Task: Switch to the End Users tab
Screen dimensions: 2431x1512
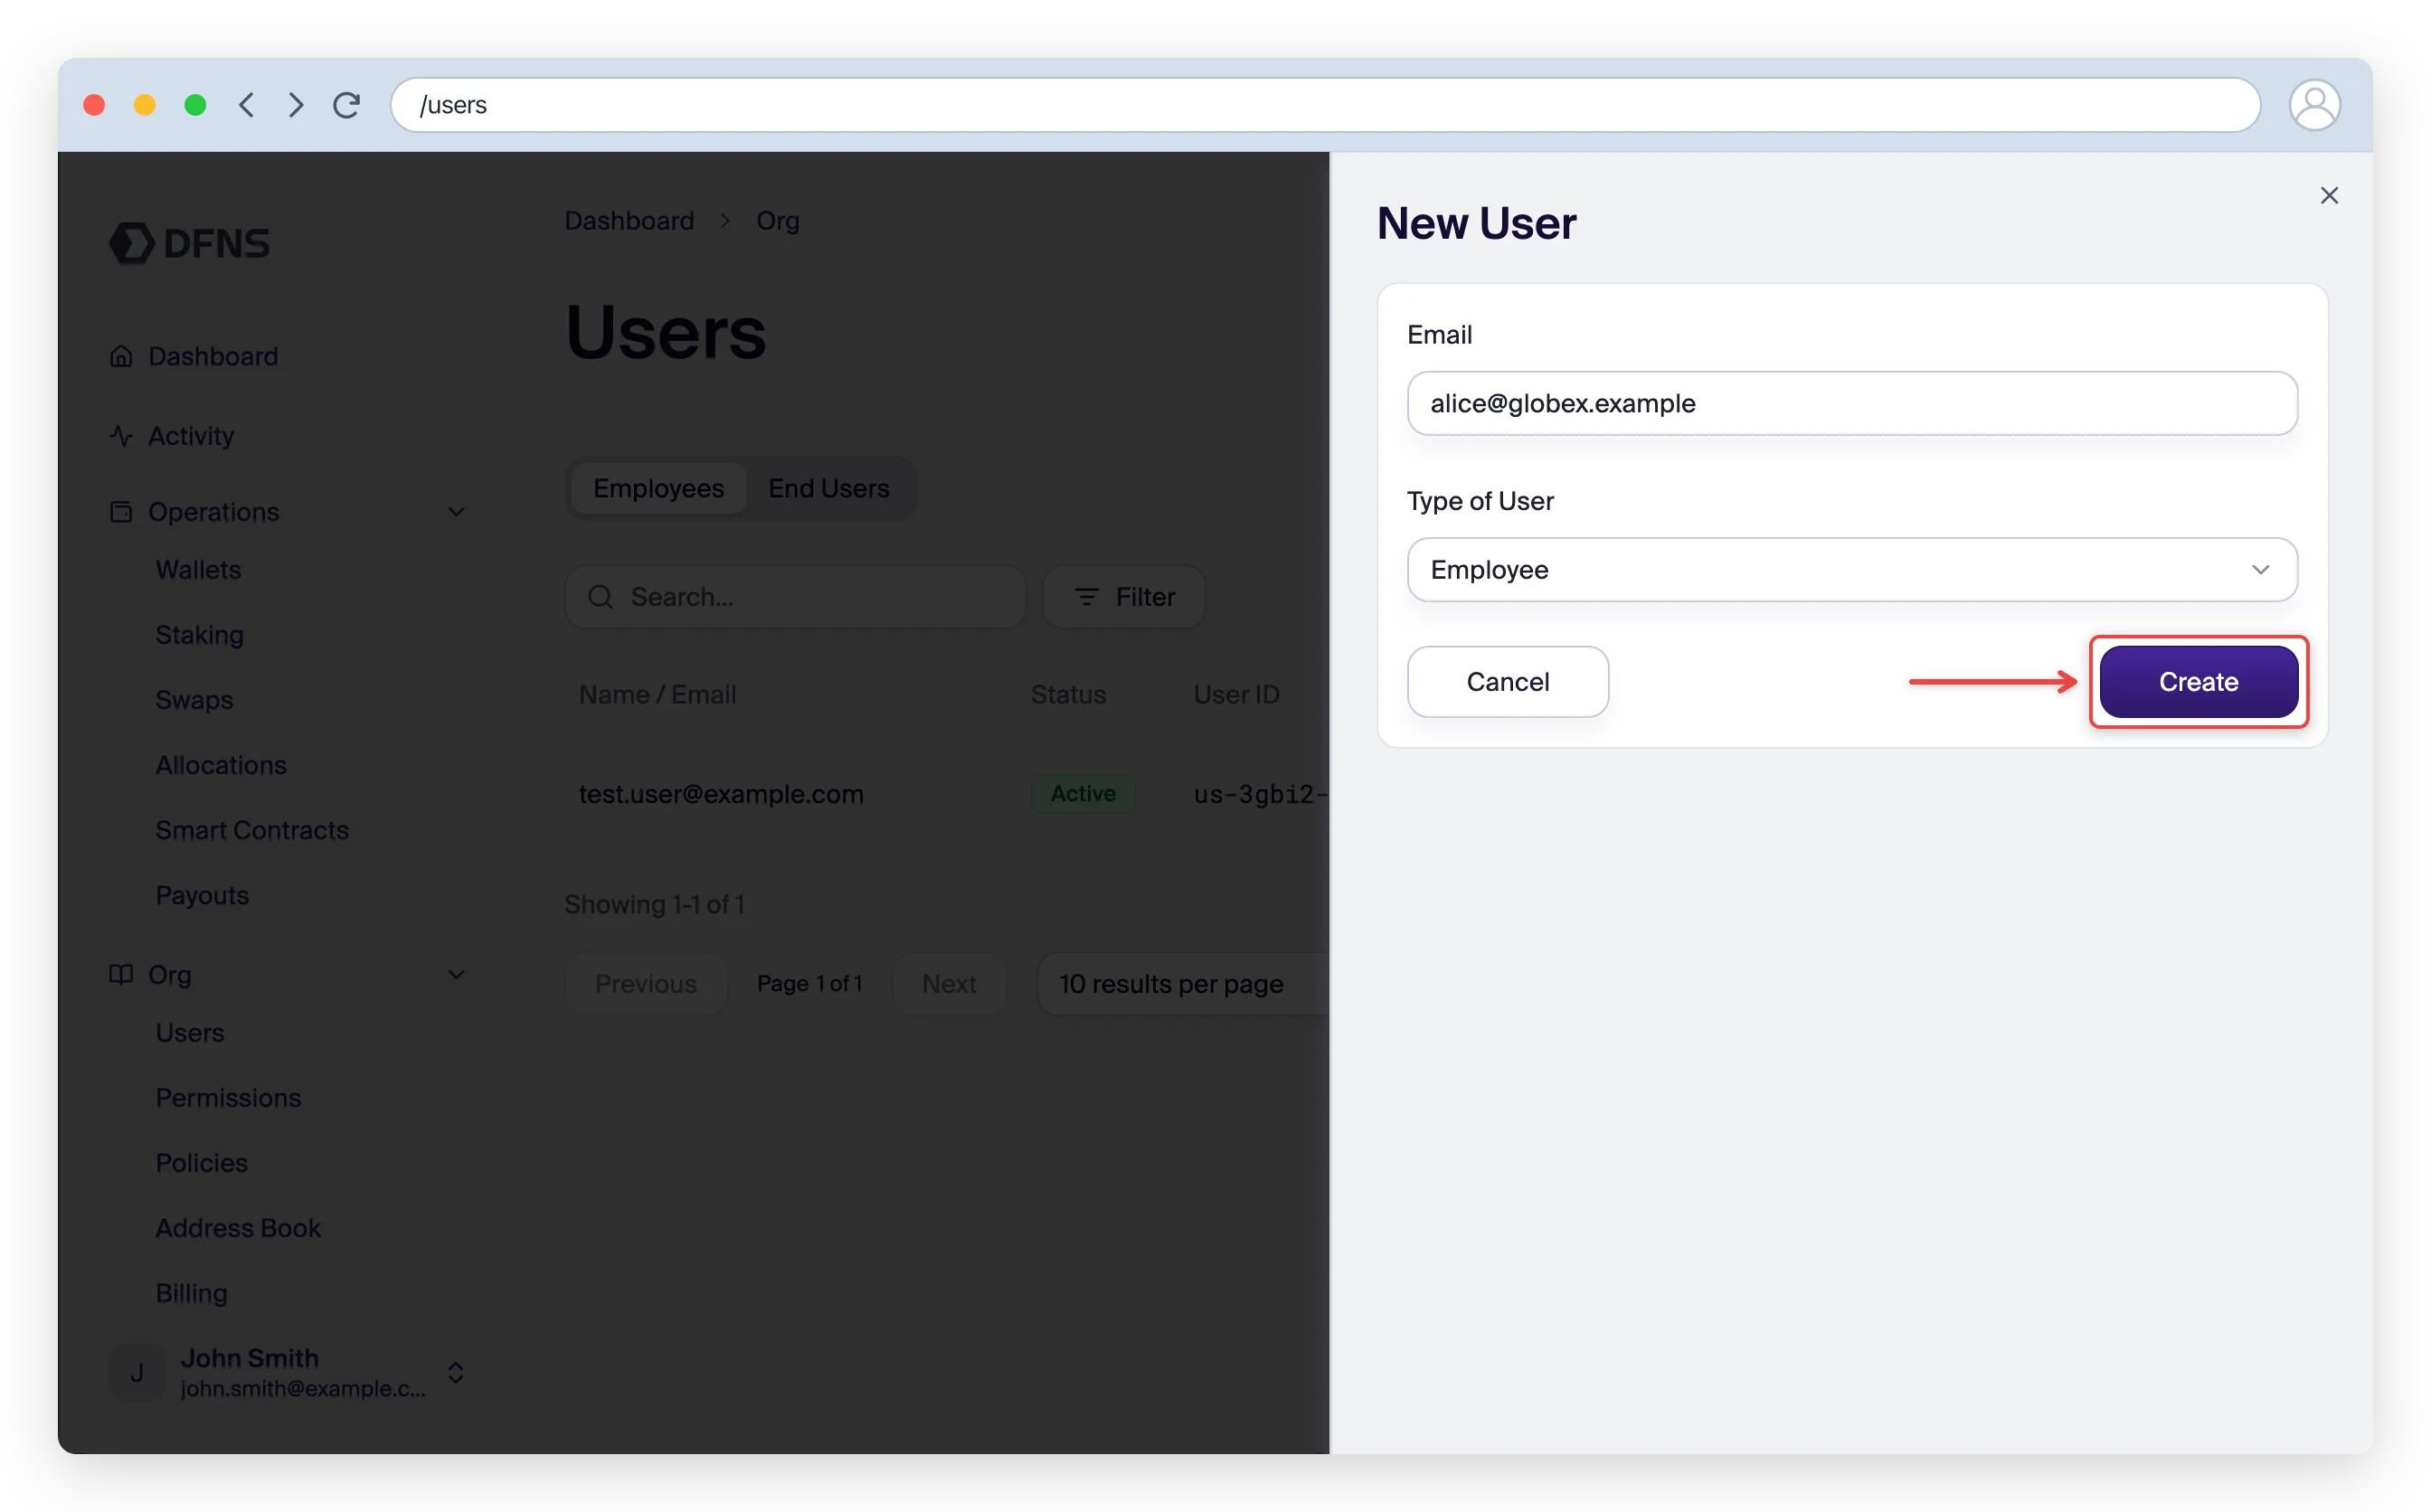Action: 828,488
